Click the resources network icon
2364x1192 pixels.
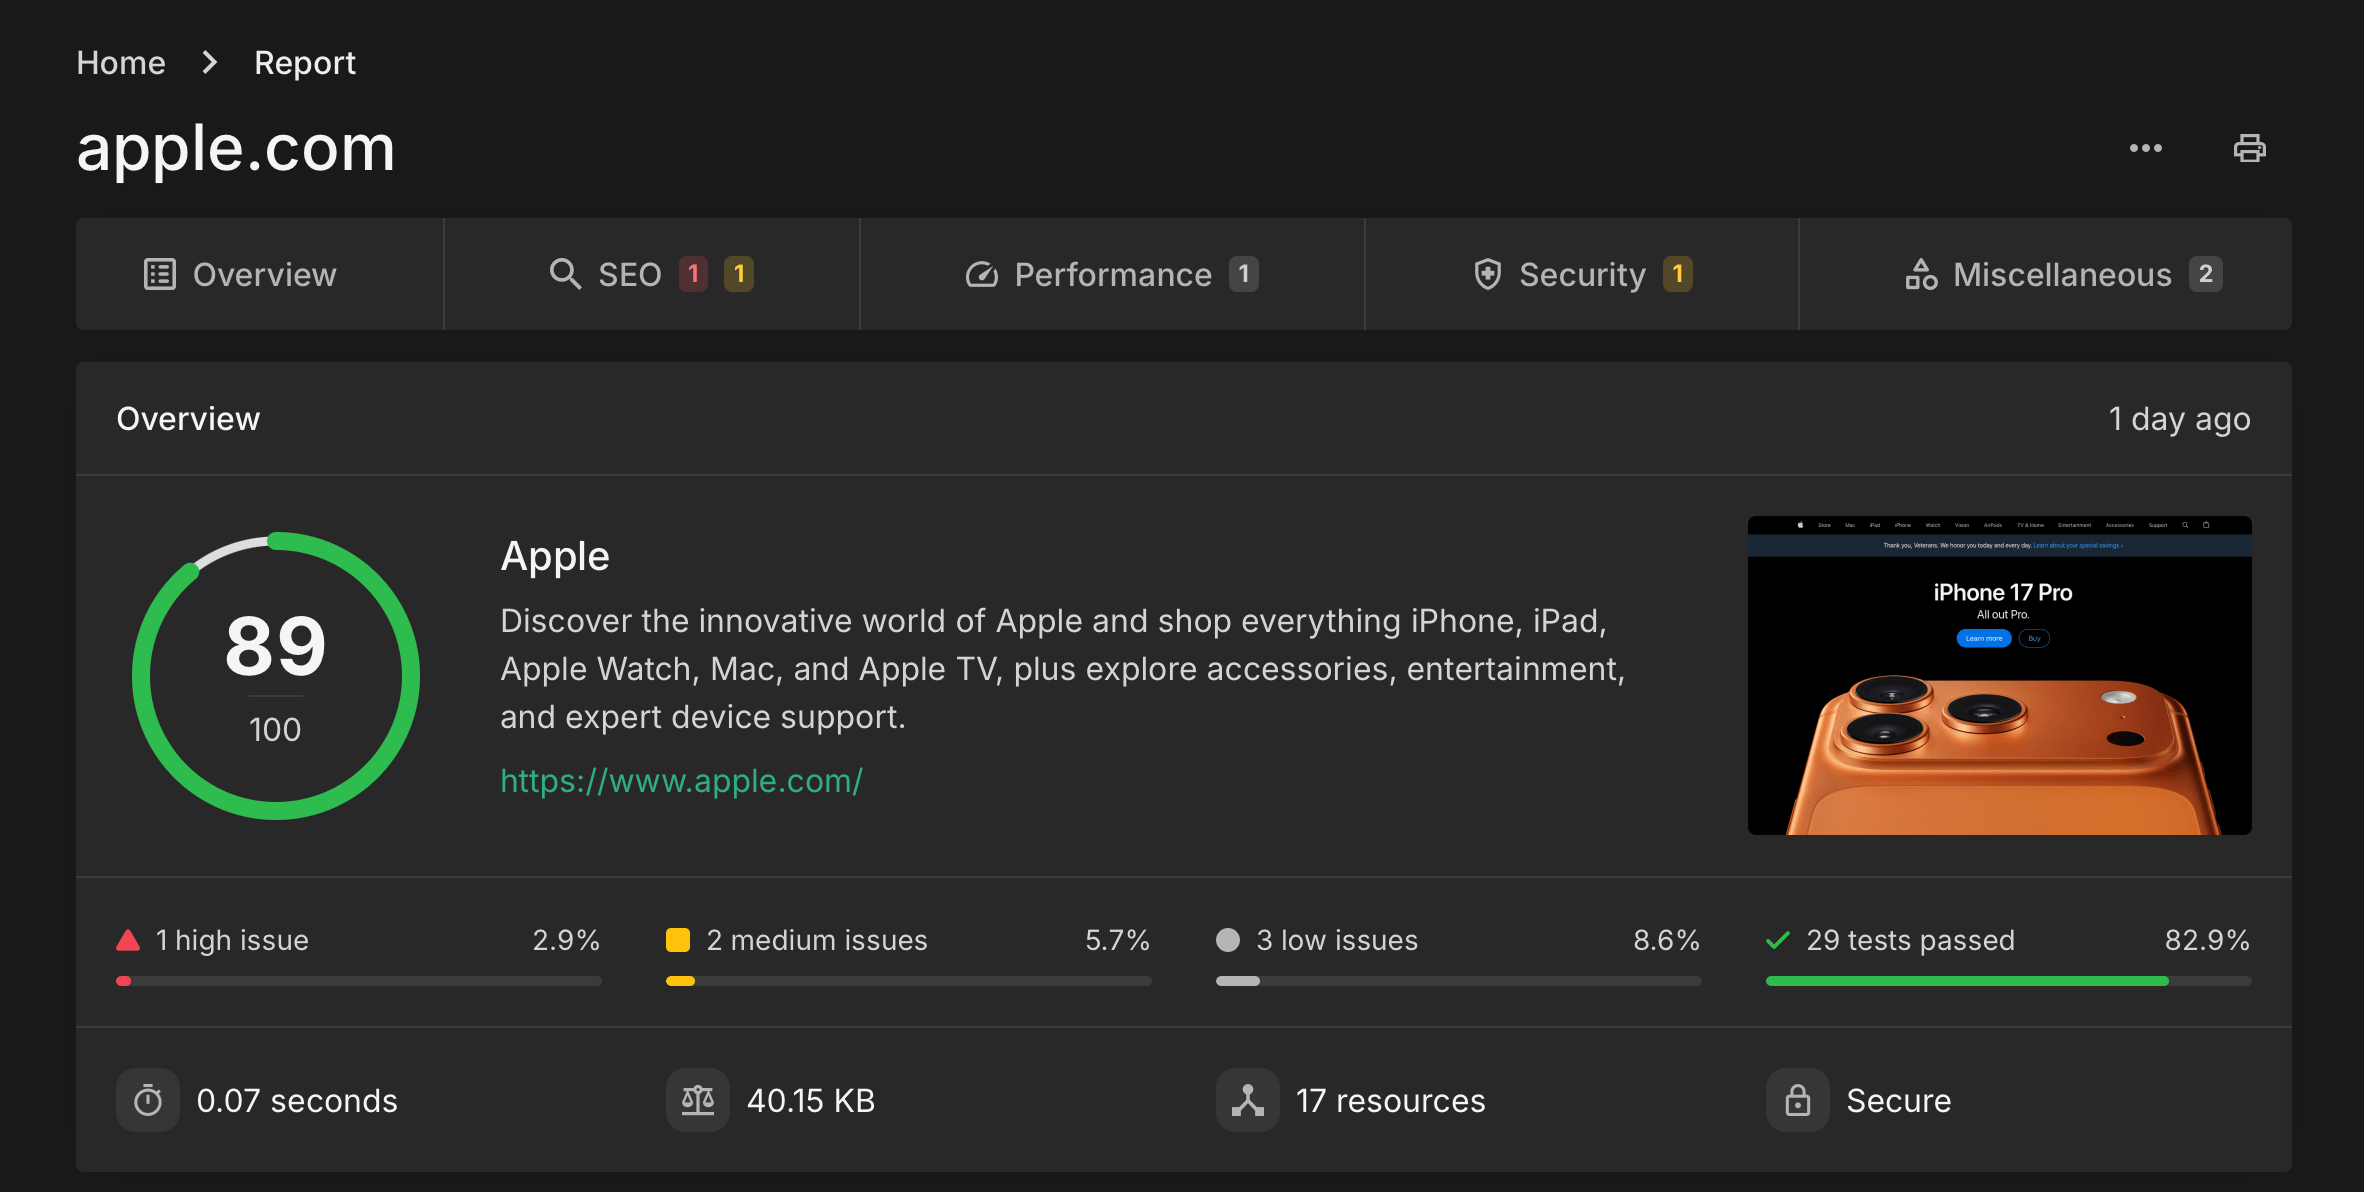point(1248,1100)
